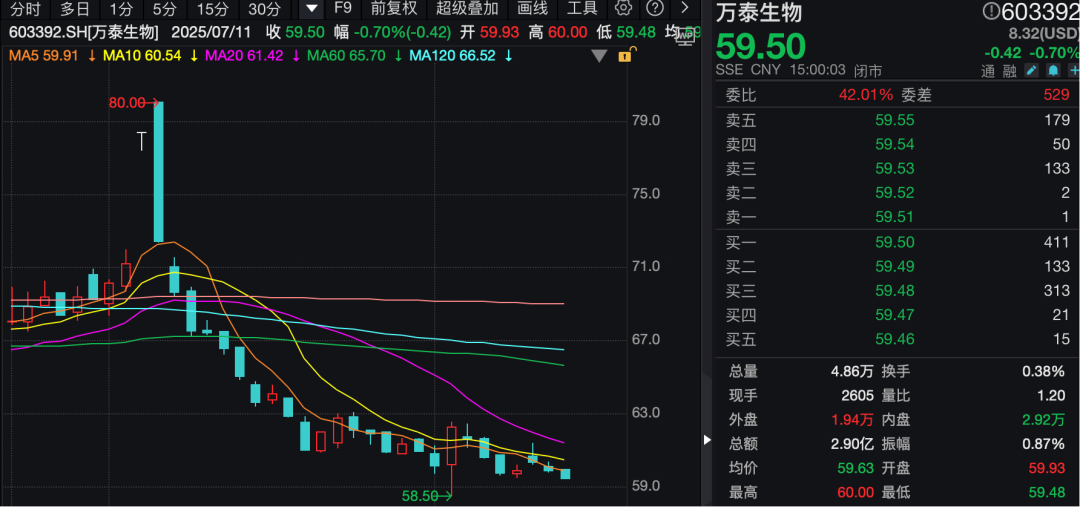Click the 卖一 59.51 order book row
This screenshot has width=1080, height=507.
pyautogui.click(x=897, y=218)
